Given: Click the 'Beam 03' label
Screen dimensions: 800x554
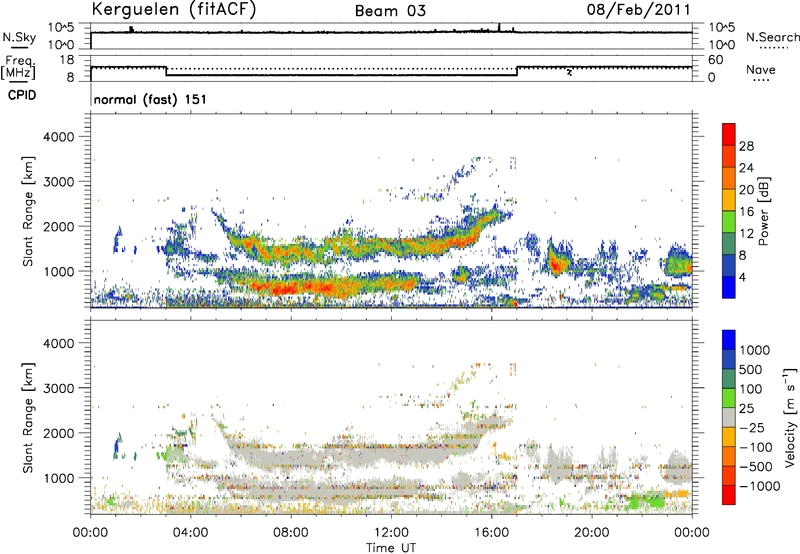Looking at the screenshot, I should 390,11.
